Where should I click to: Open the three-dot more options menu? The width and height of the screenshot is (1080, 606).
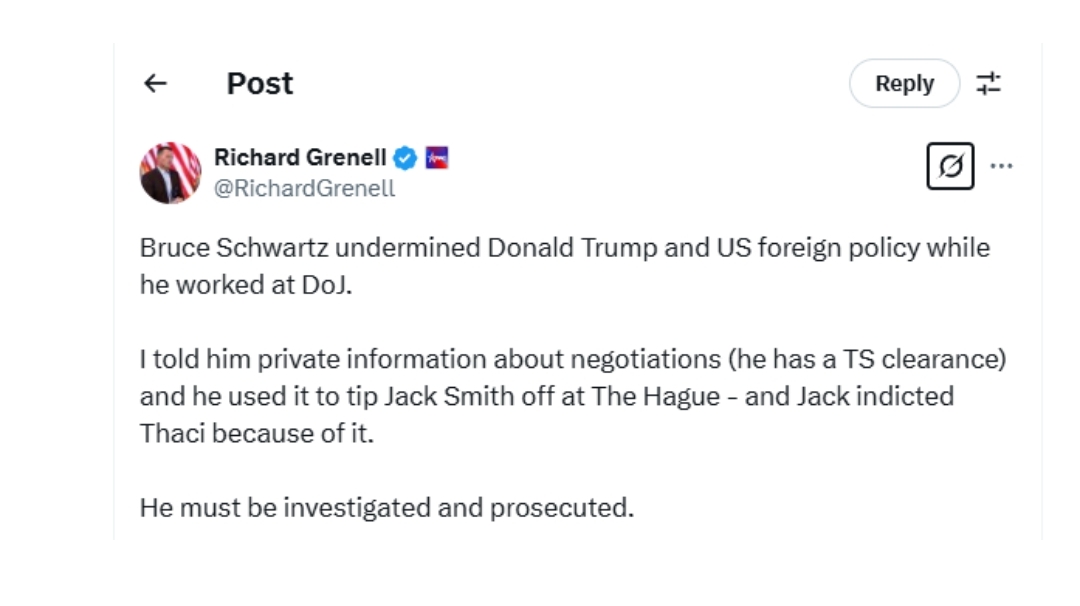1001,166
